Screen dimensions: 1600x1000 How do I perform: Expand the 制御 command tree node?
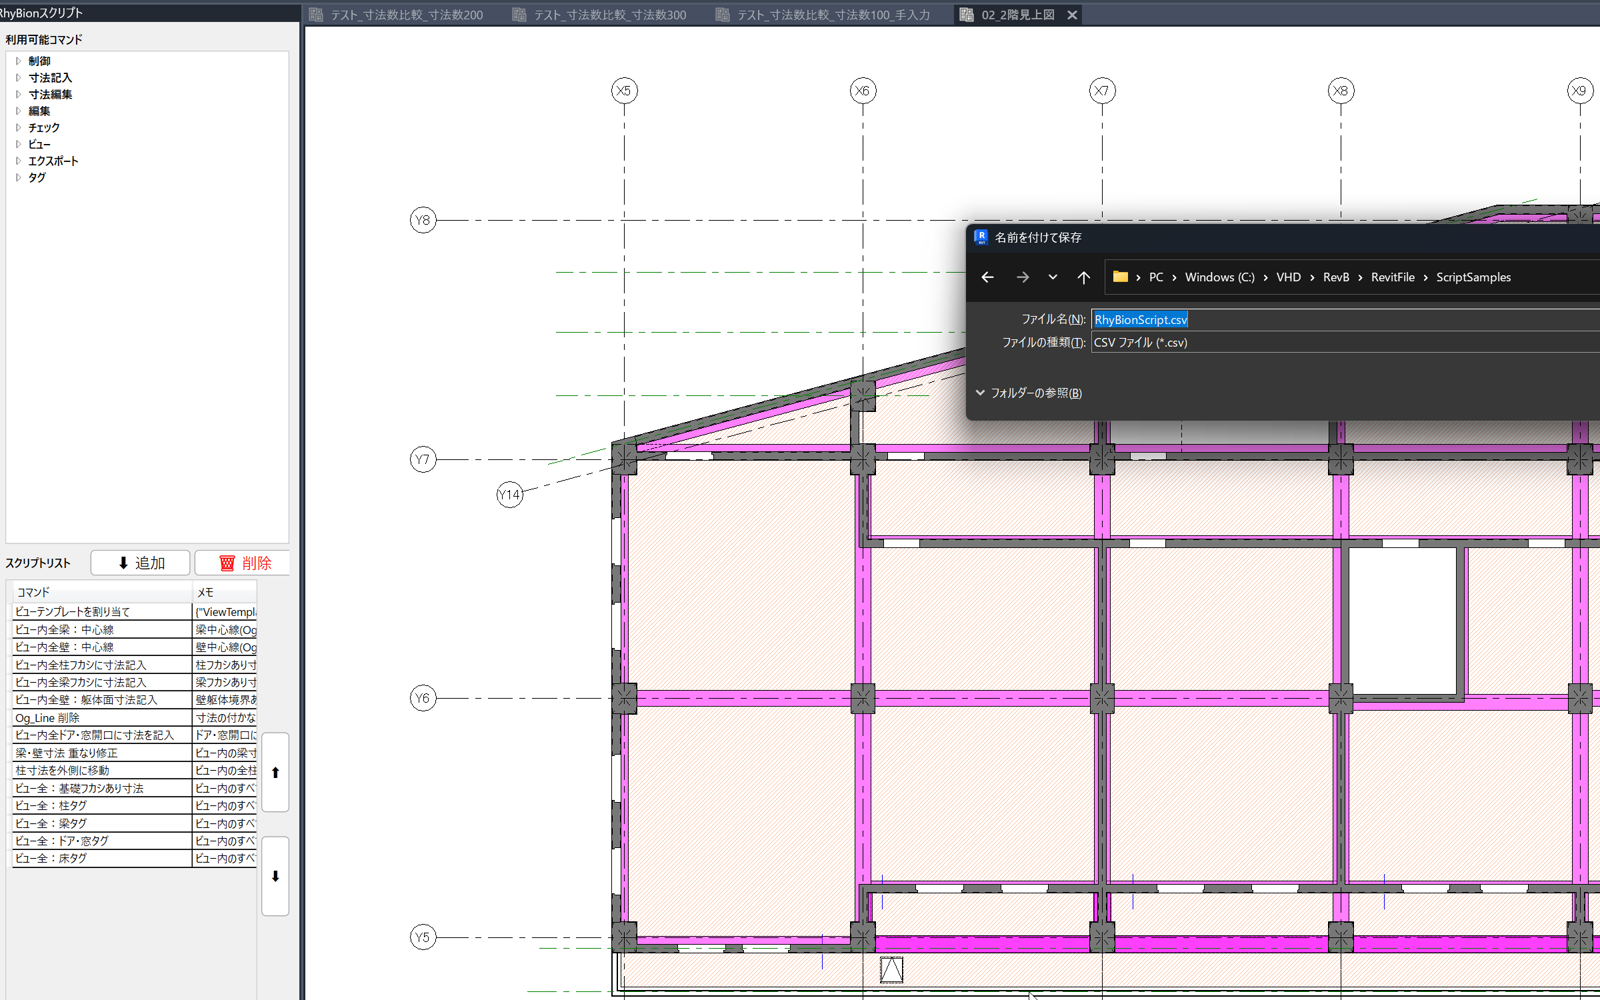click(18, 61)
